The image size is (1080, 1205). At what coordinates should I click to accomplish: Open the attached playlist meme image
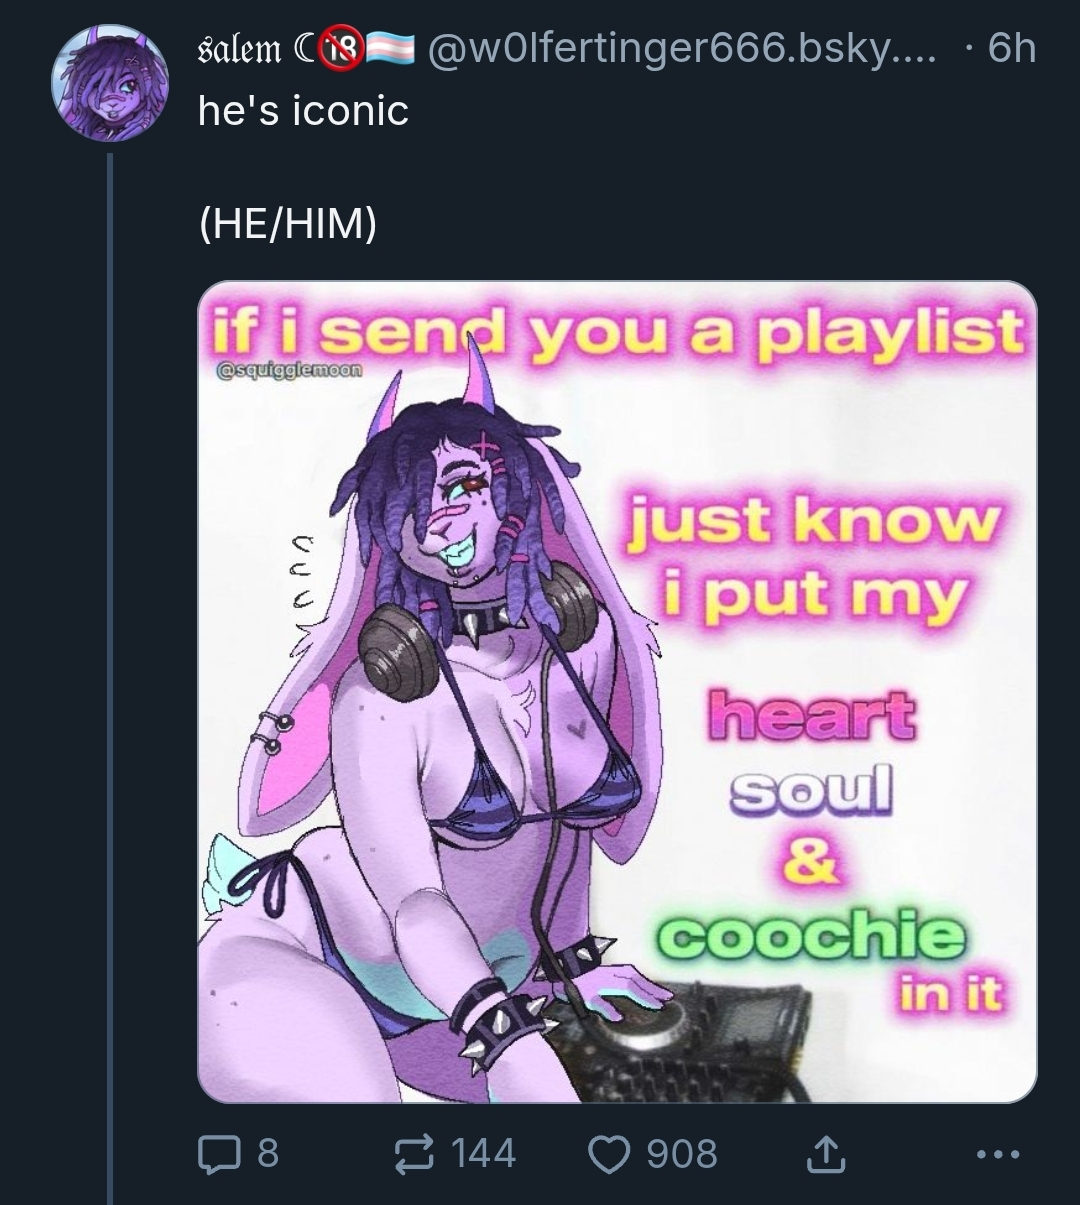coord(617,692)
